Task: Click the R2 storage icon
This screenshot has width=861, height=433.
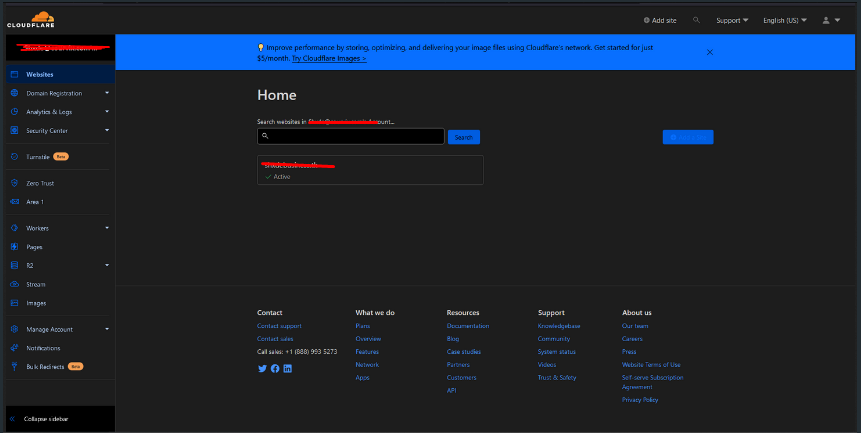Action: tap(15, 266)
